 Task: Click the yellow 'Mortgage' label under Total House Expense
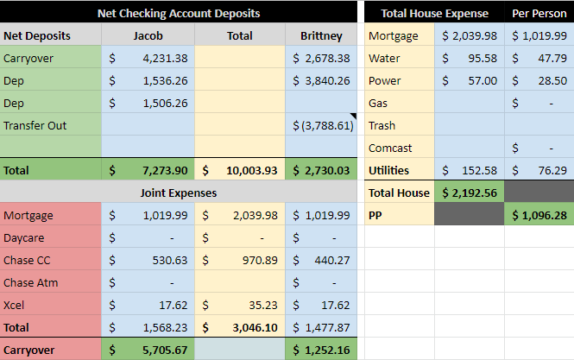tap(399, 34)
